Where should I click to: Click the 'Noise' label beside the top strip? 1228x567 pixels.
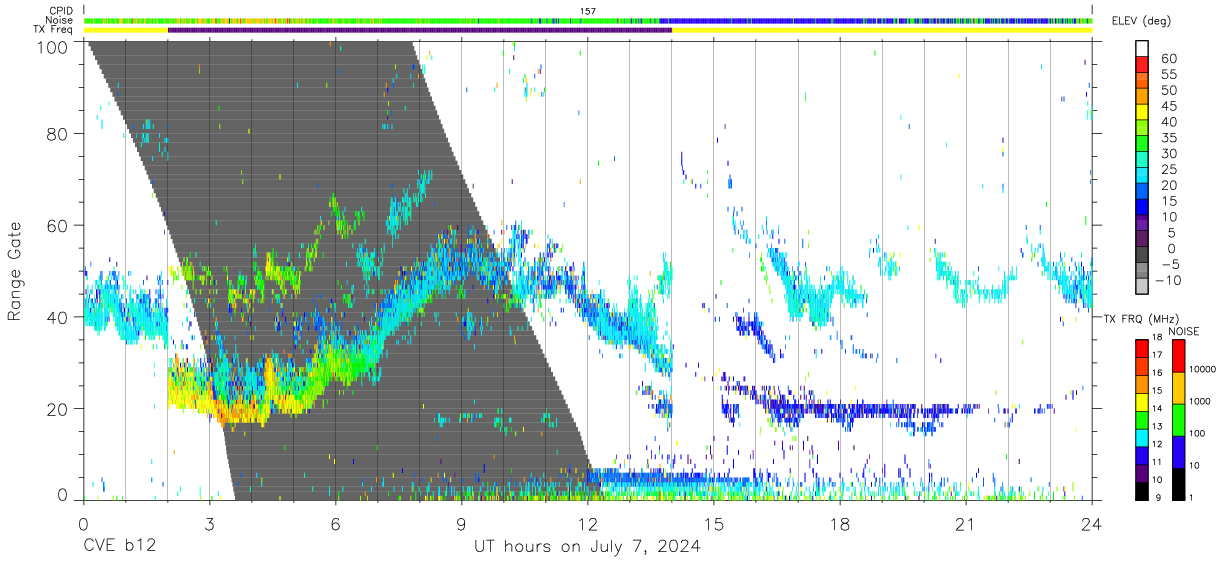pyautogui.click(x=60, y=20)
